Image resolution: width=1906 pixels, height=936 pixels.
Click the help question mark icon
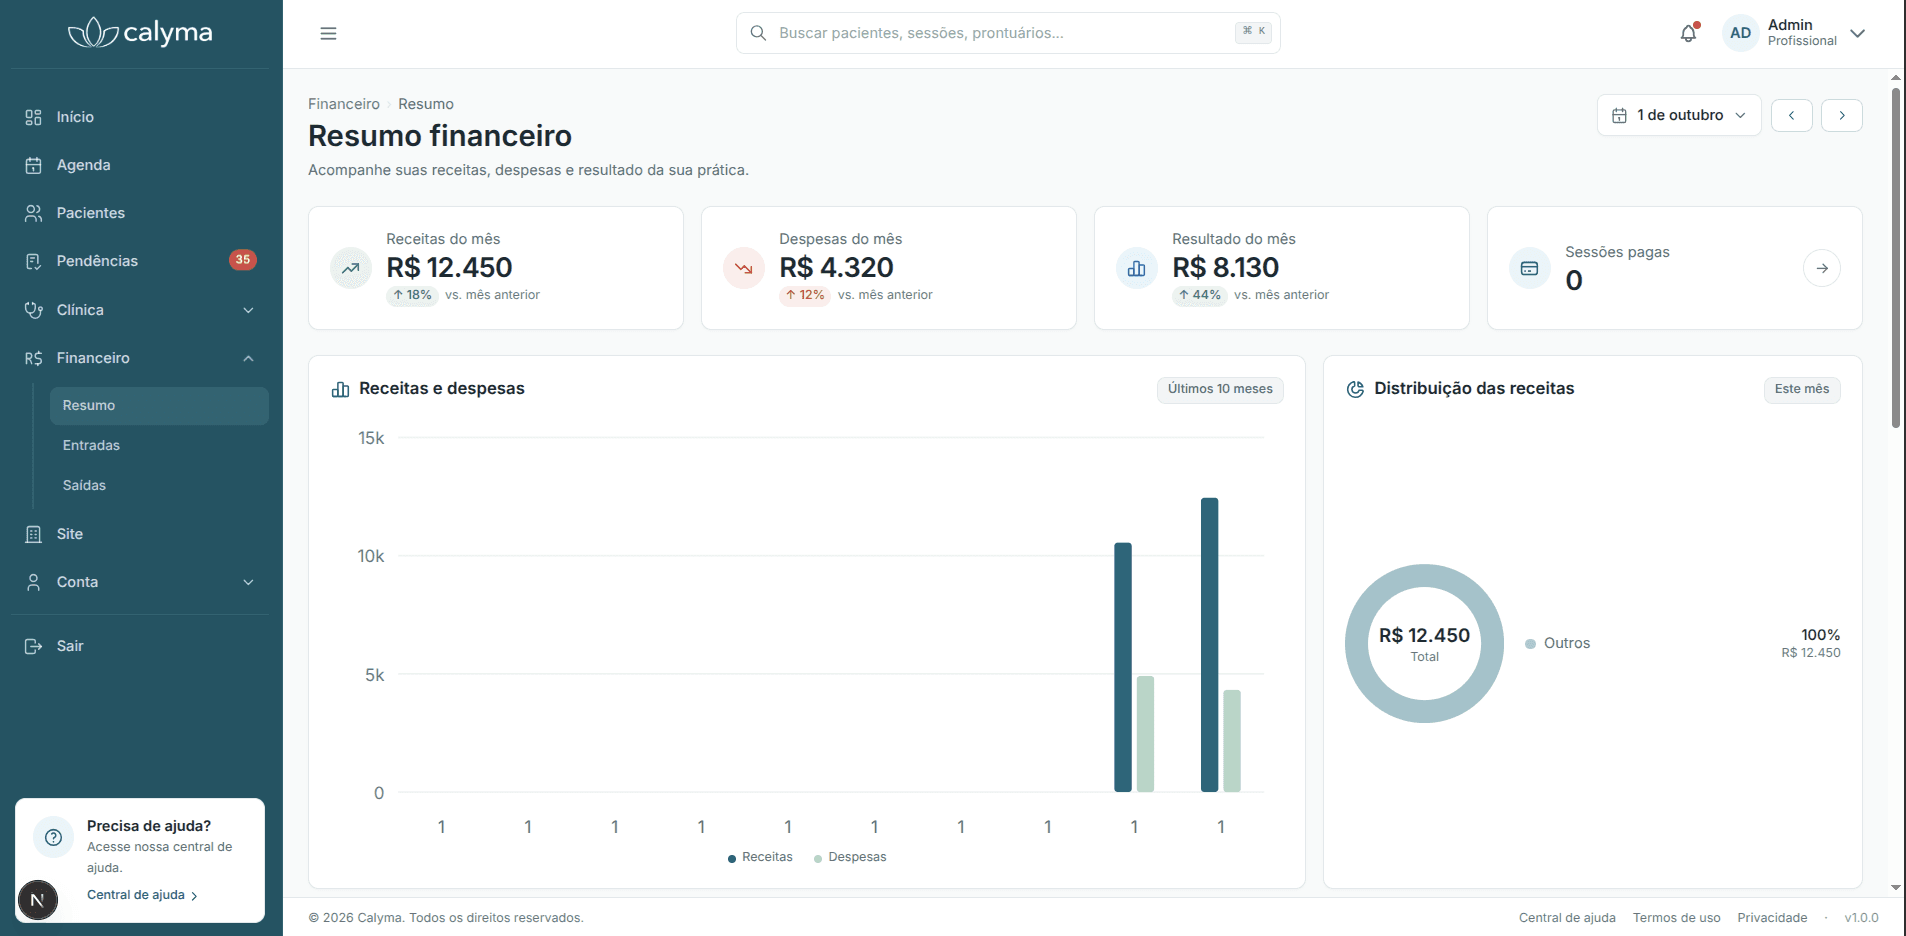tap(54, 837)
